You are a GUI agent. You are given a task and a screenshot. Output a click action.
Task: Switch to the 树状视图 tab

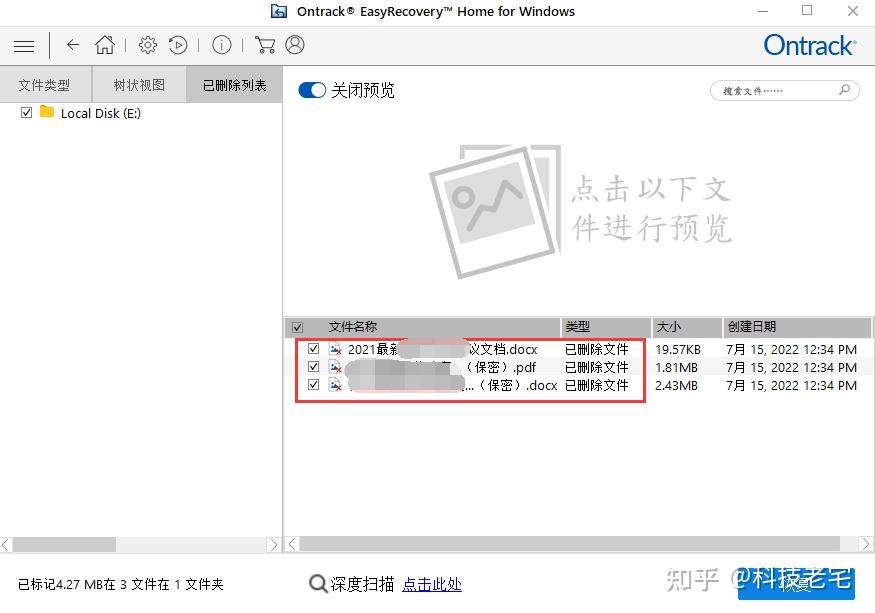(x=138, y=84)
